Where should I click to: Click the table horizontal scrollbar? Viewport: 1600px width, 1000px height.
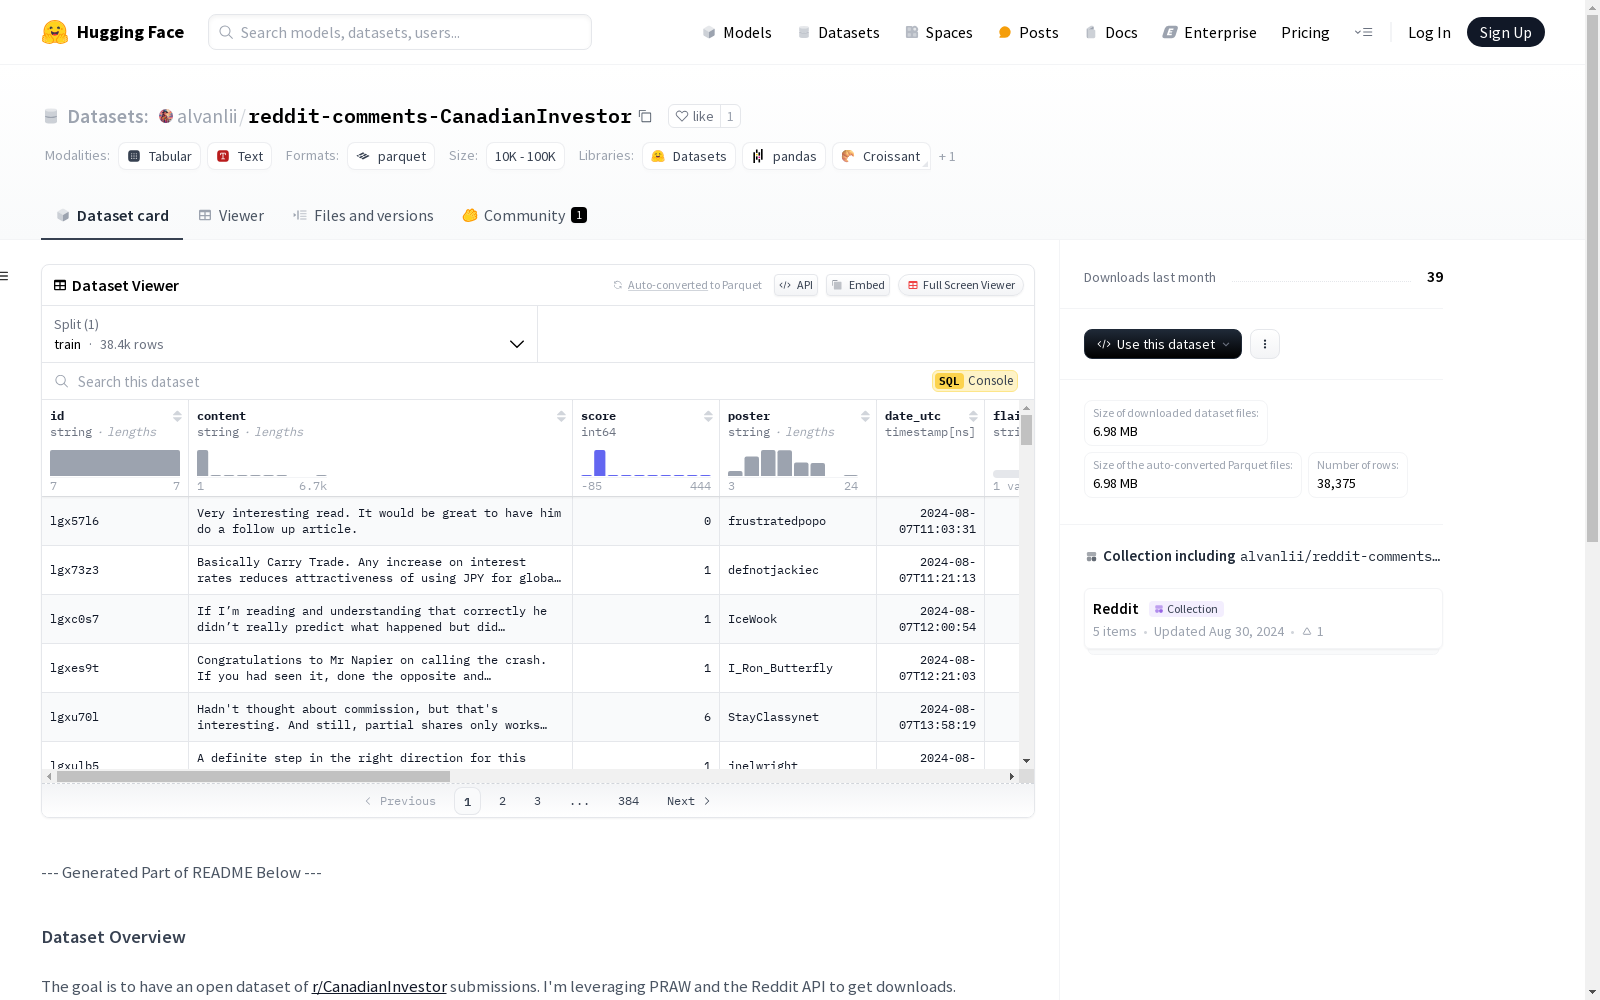pos(253,776)
